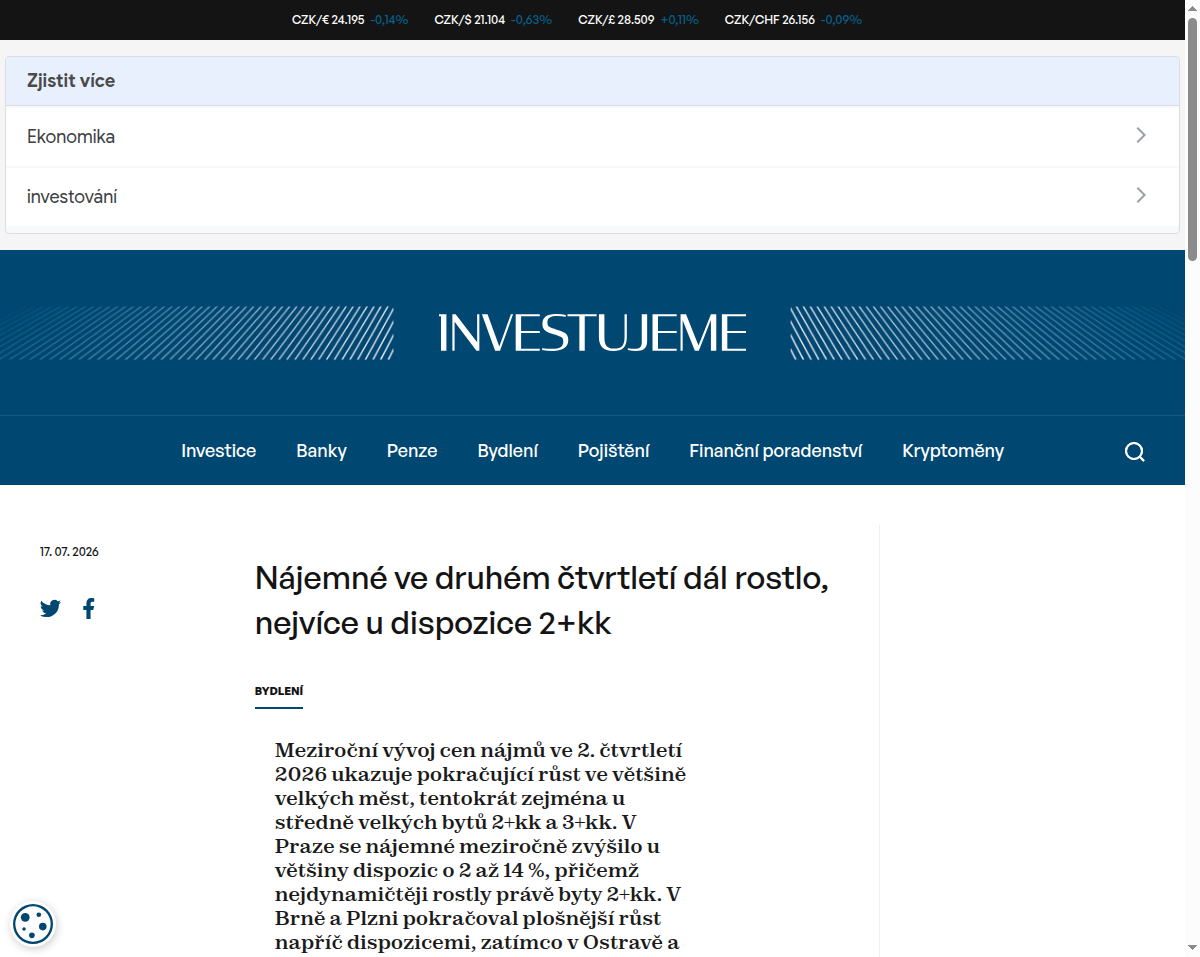Screen dimensions: 1200x957
Task: Share the article on Twitter
Action: tap(50, 608)
